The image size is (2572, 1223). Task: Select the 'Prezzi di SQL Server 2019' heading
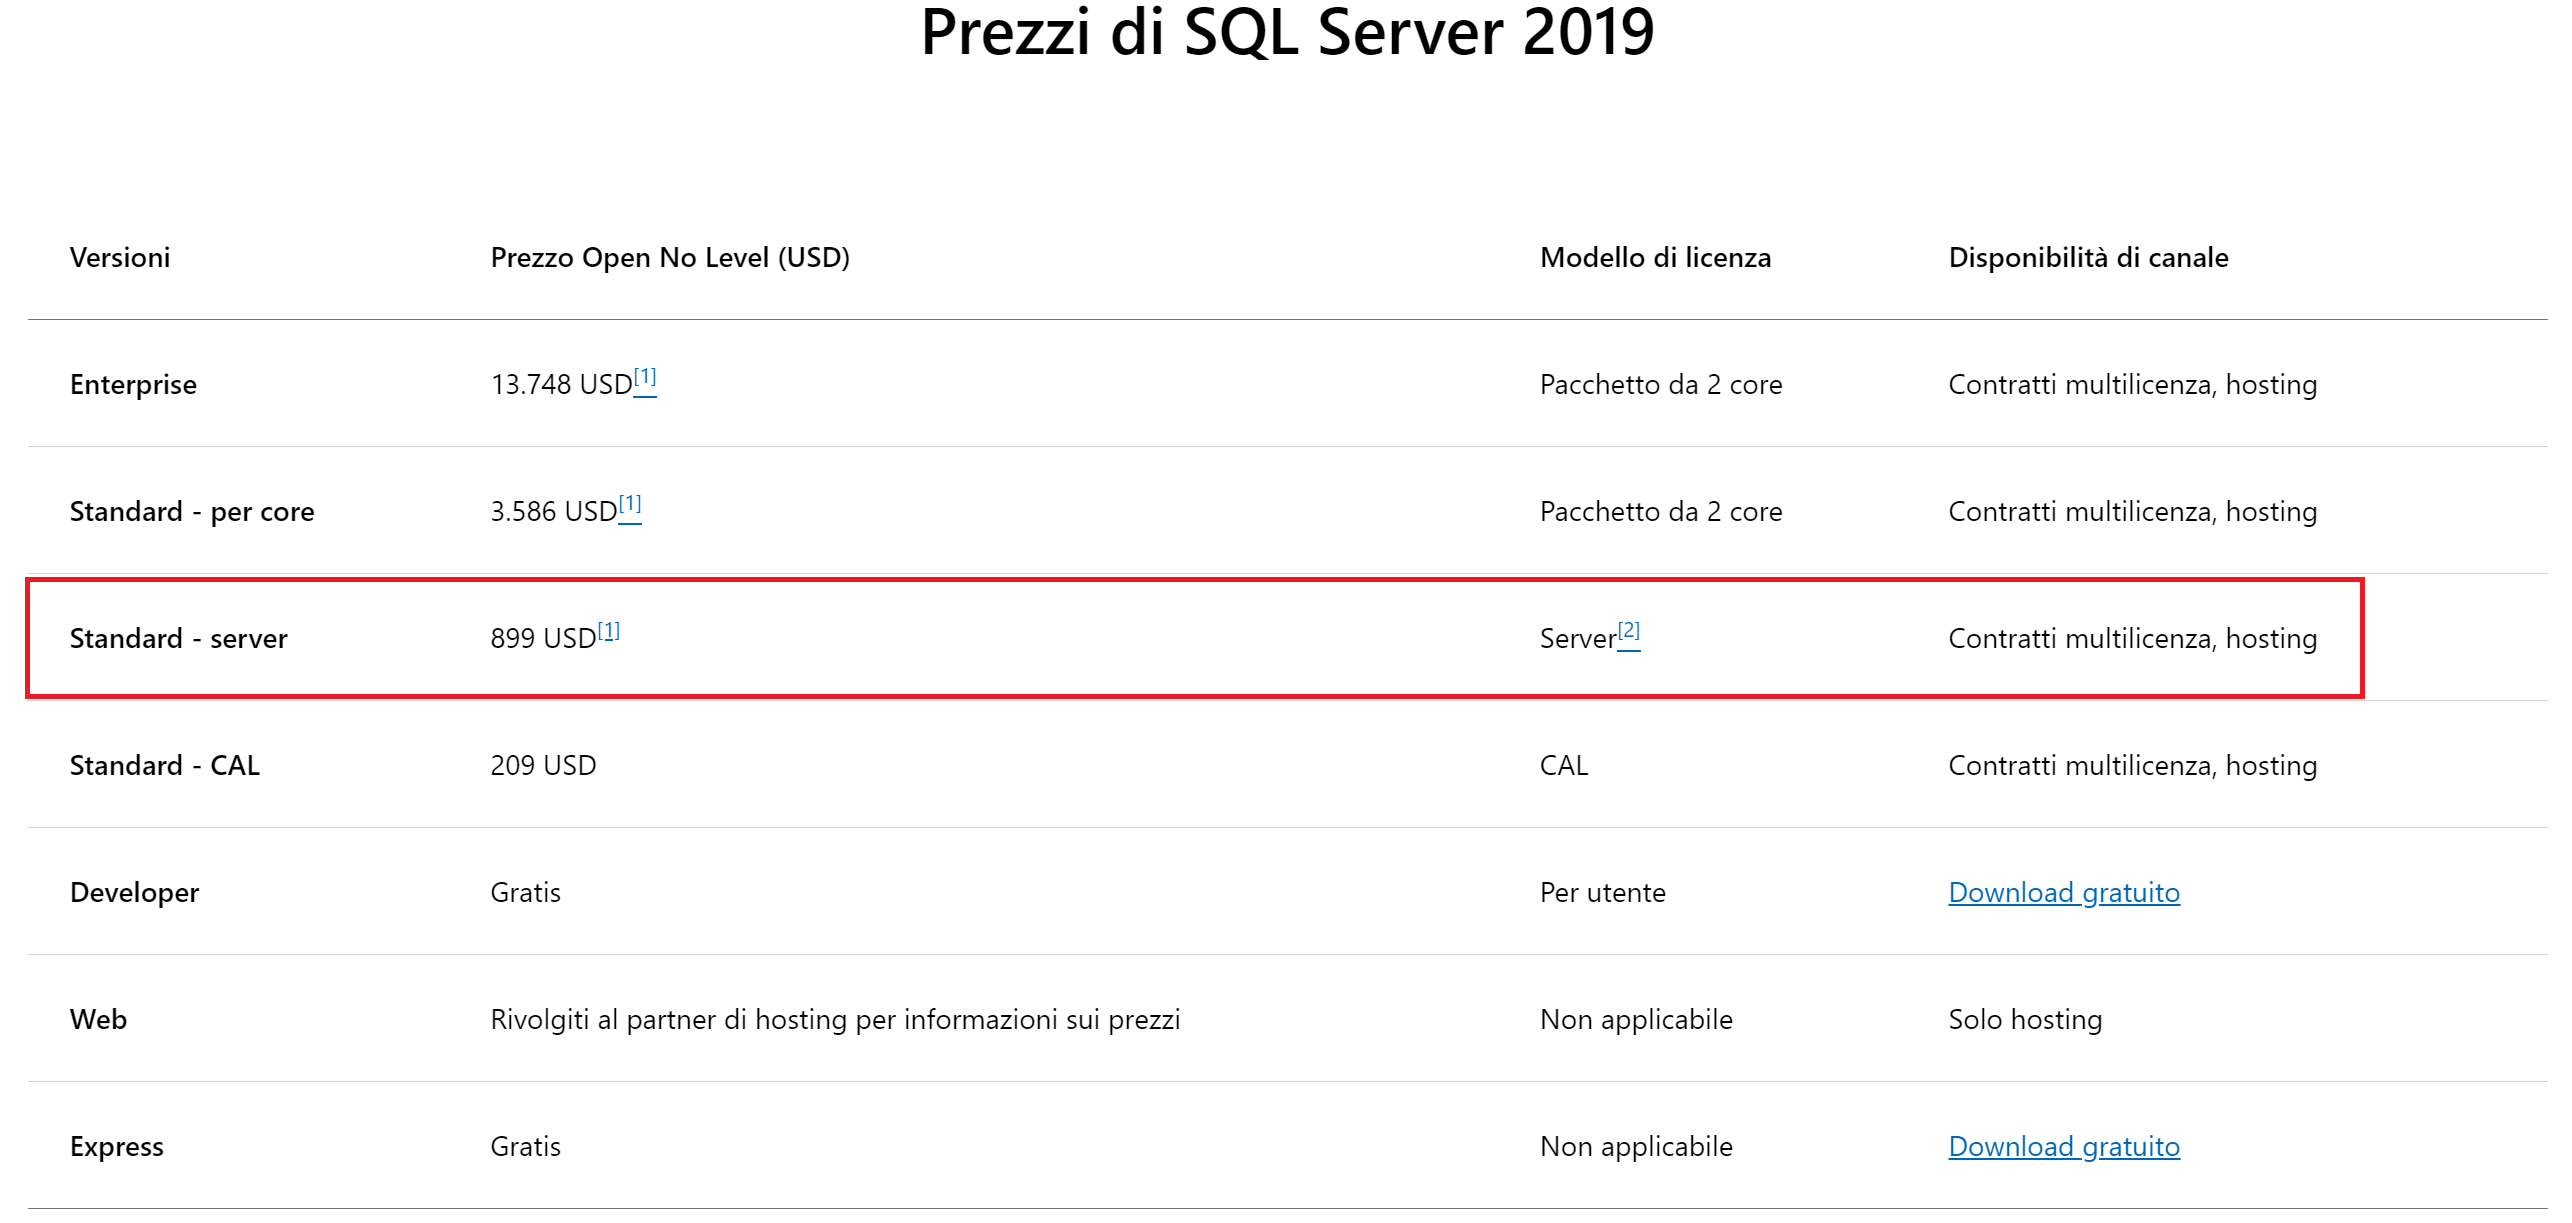coord(1287,32)
